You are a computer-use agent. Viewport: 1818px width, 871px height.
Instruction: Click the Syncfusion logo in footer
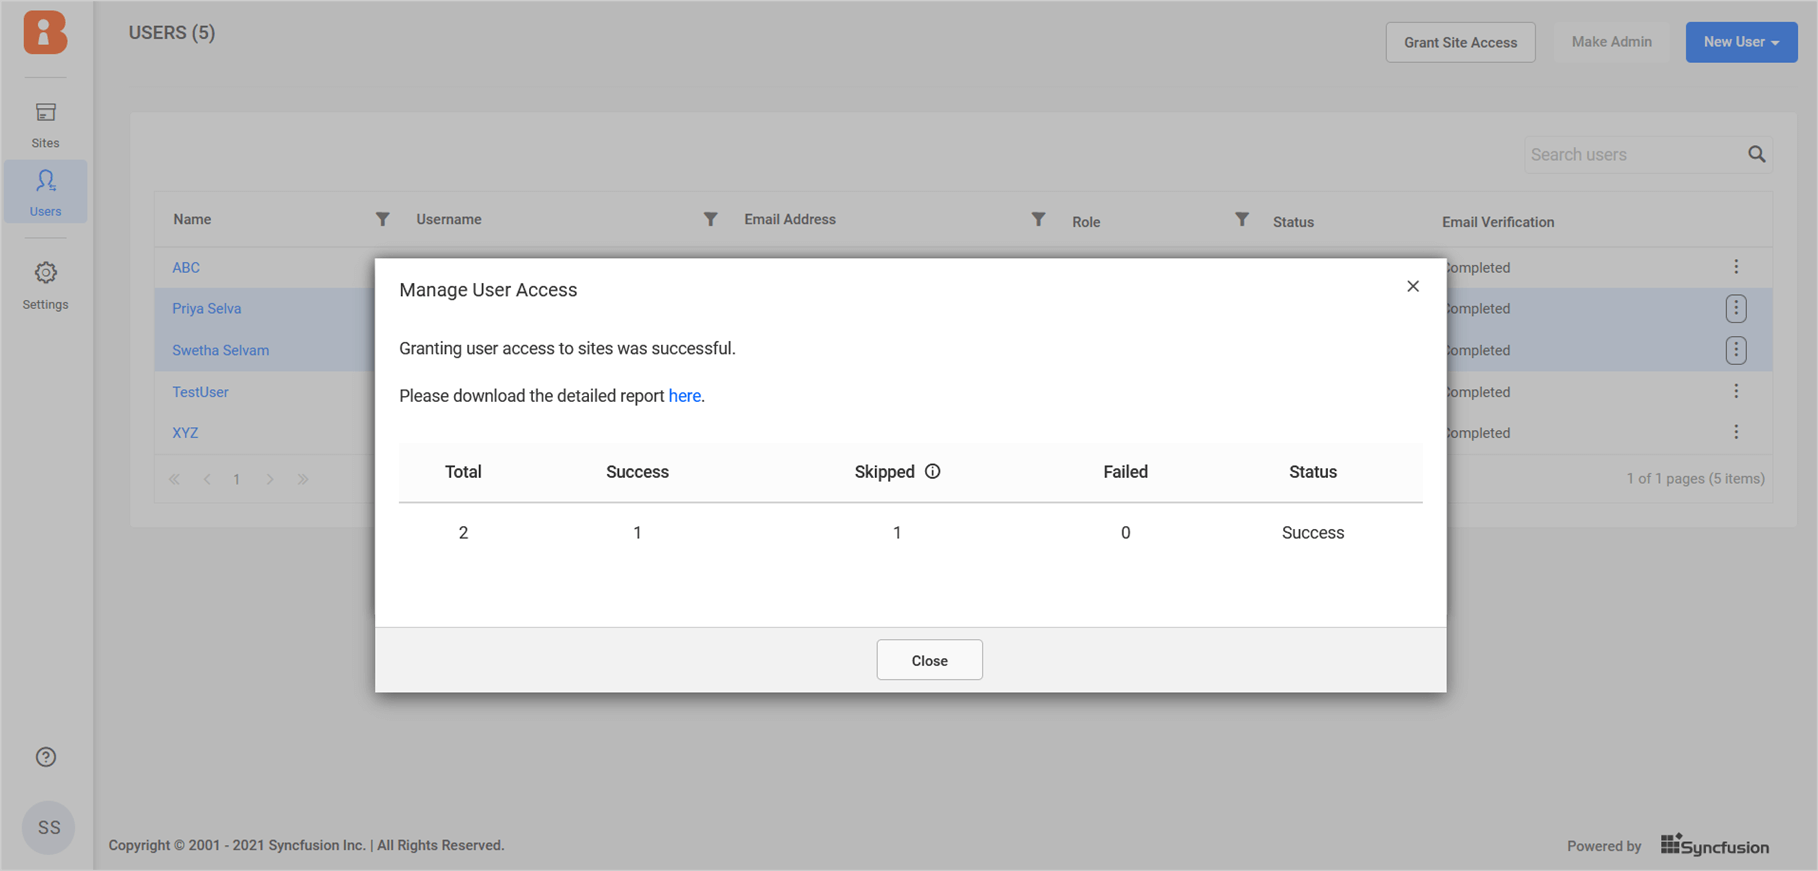coord(1715,845)
